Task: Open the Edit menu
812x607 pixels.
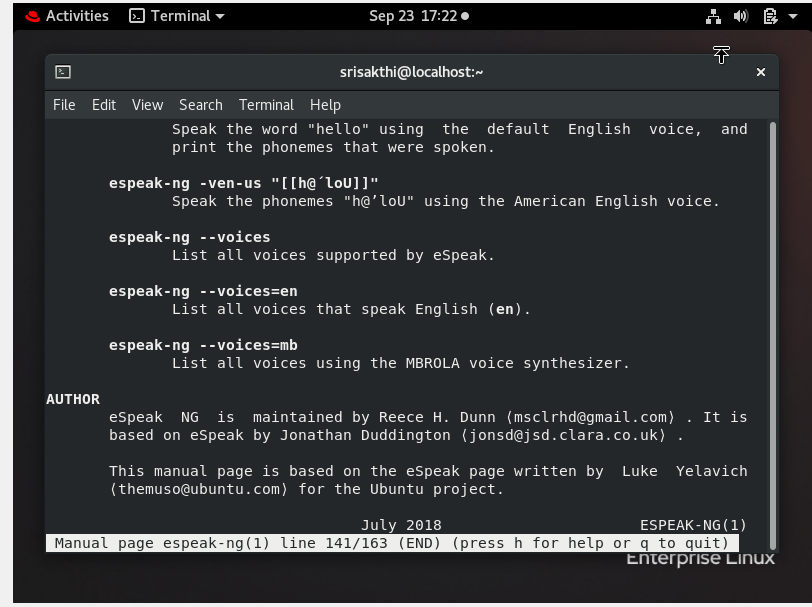Action: [x=103, y=104]
